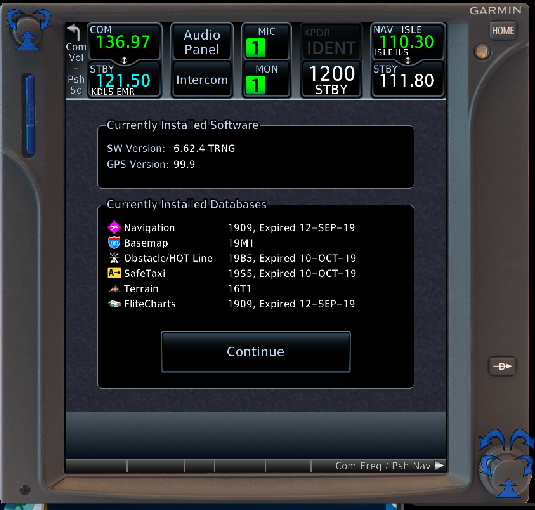Click the Basemap shield icon

(x=114, y=243)
